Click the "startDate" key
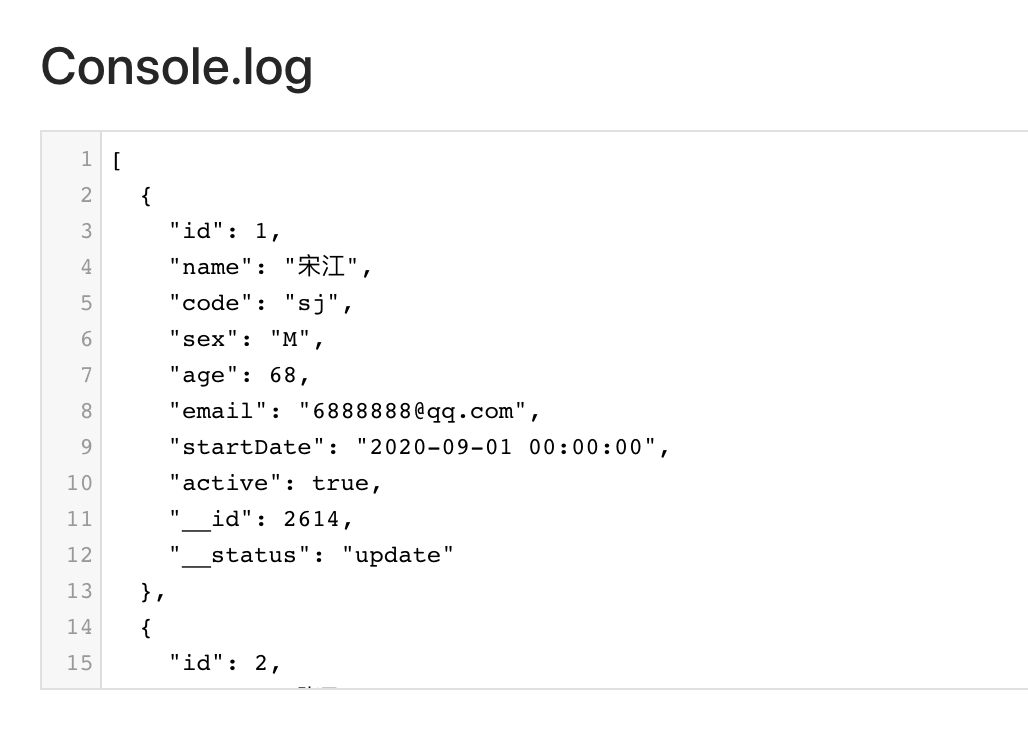 pos(247,447)
